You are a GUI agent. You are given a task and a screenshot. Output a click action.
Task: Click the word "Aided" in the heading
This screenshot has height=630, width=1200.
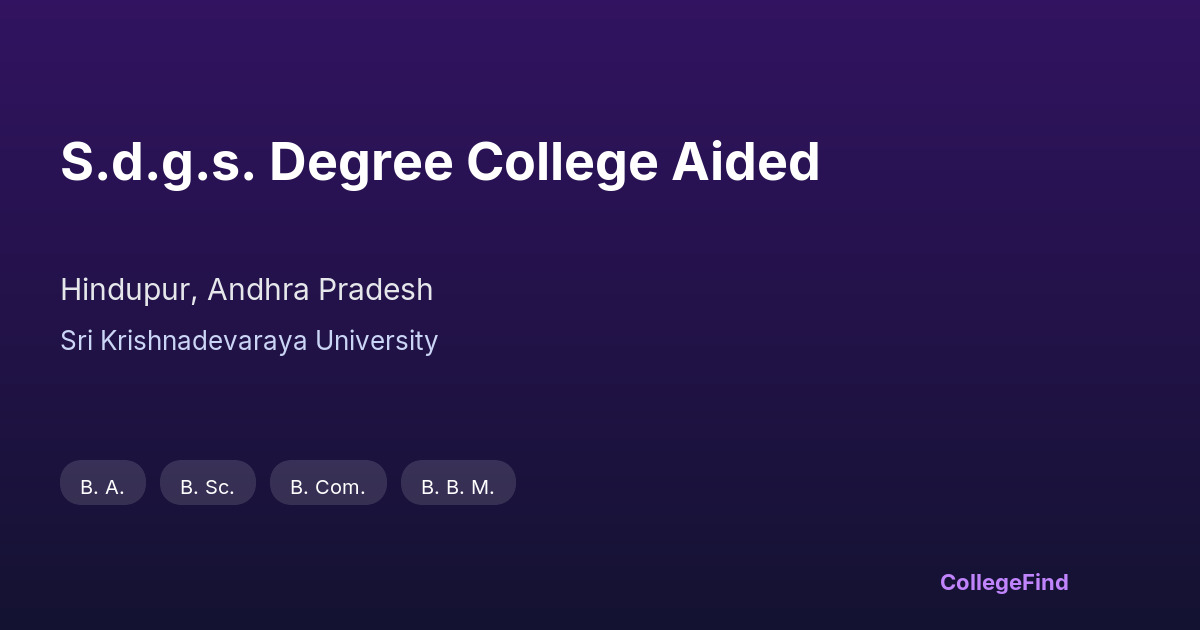click(745, 162)
